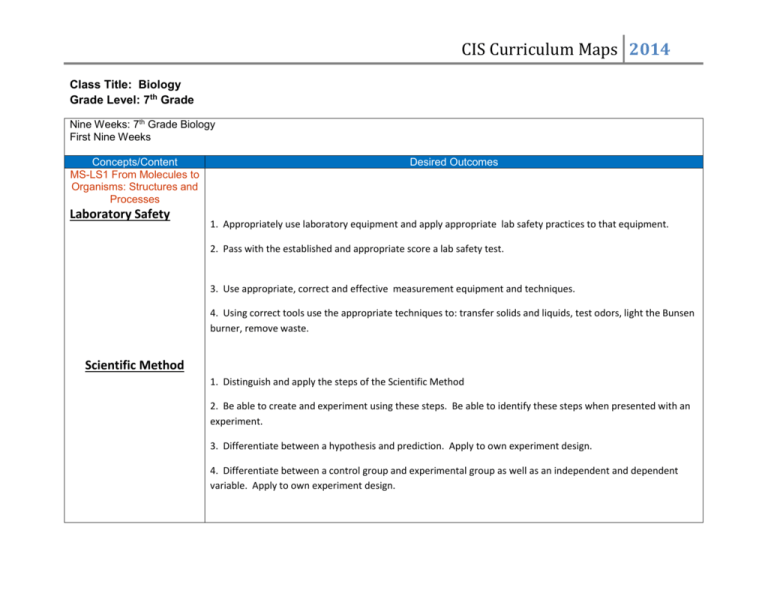Image resolution: width=768 pixels, height=593 pixels.
Task: Click 'Nine Weeks: 7th Grade Biology' text
Action: pos(142,124)
